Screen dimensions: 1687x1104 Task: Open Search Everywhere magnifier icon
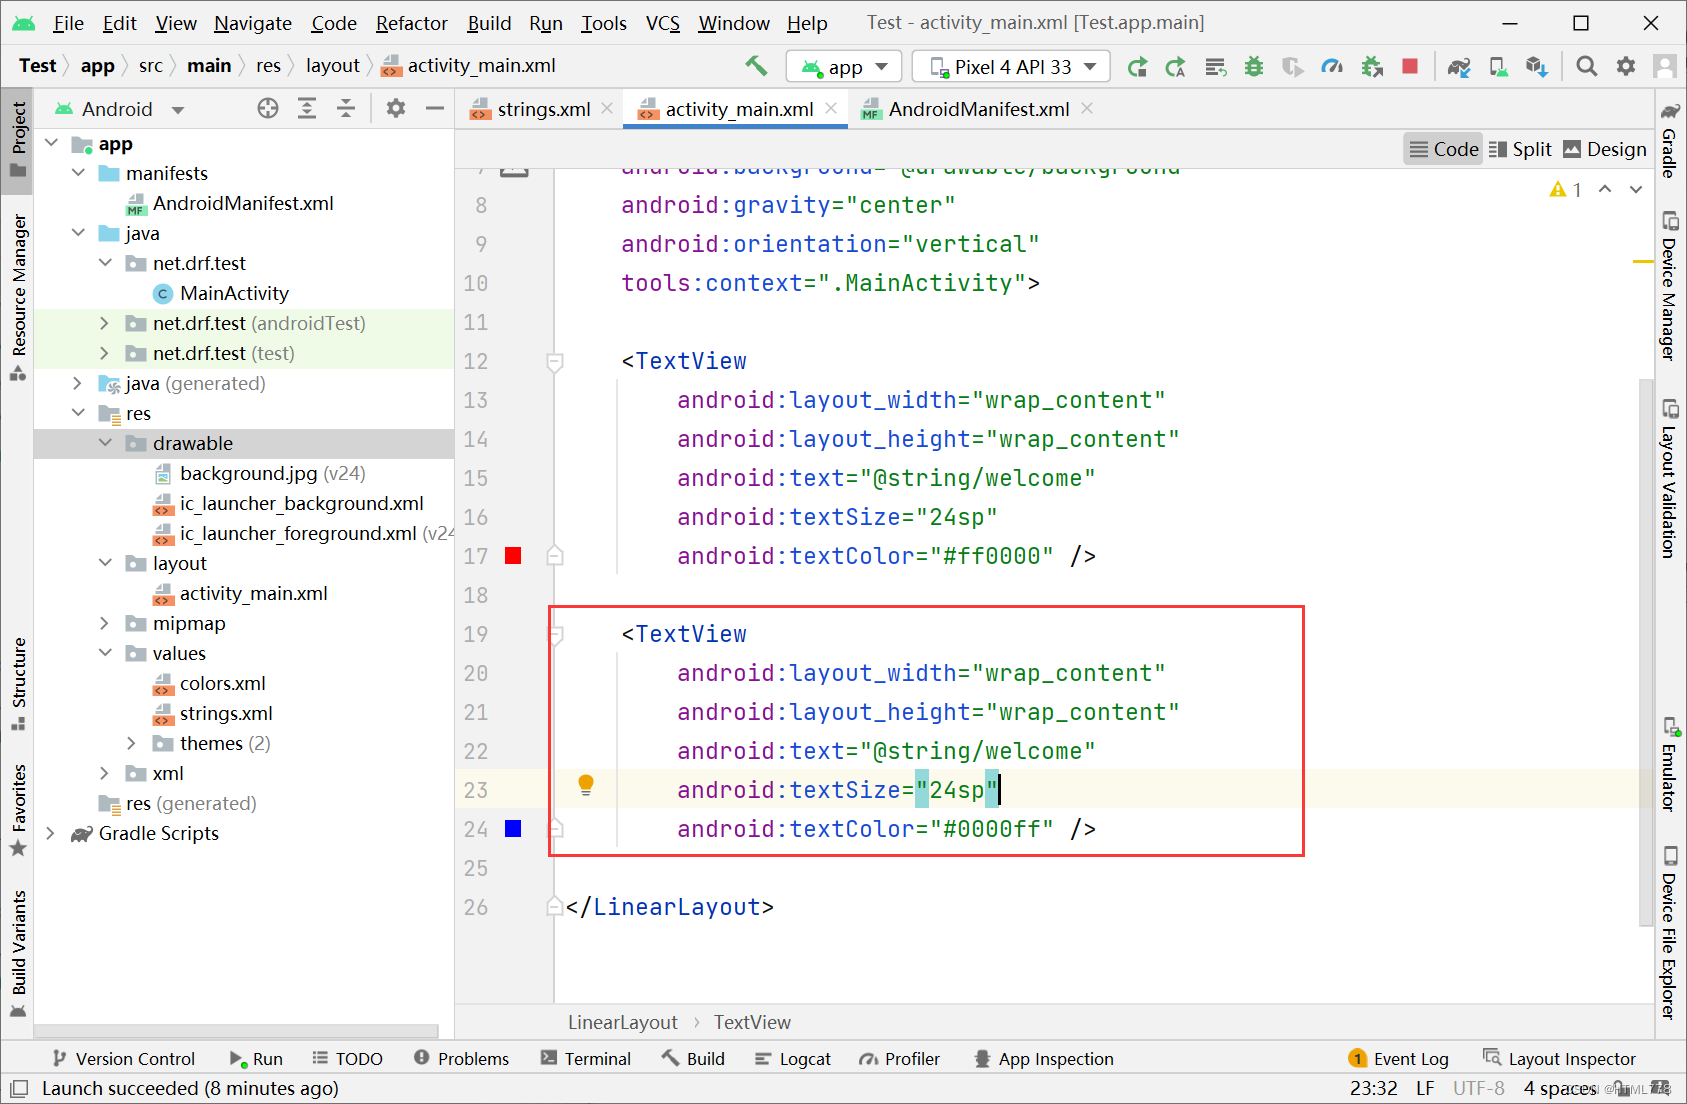(x=1586, y=66)
